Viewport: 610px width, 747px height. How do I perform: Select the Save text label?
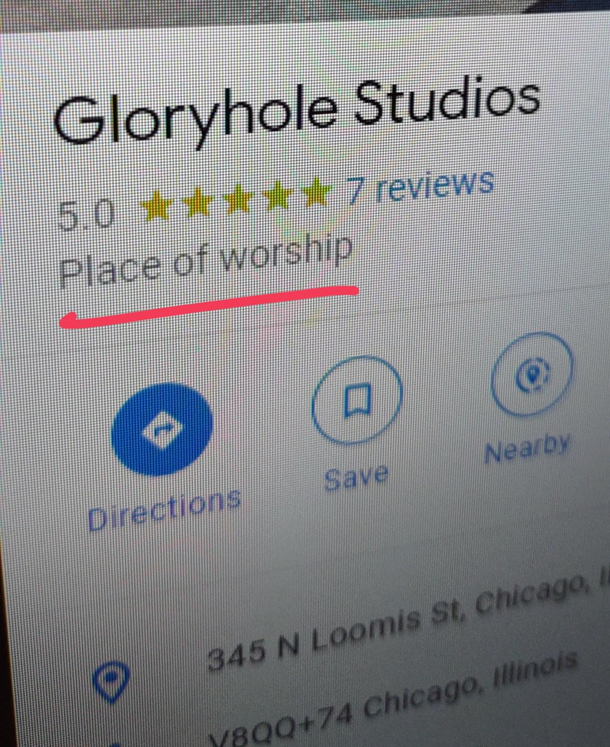356,477
